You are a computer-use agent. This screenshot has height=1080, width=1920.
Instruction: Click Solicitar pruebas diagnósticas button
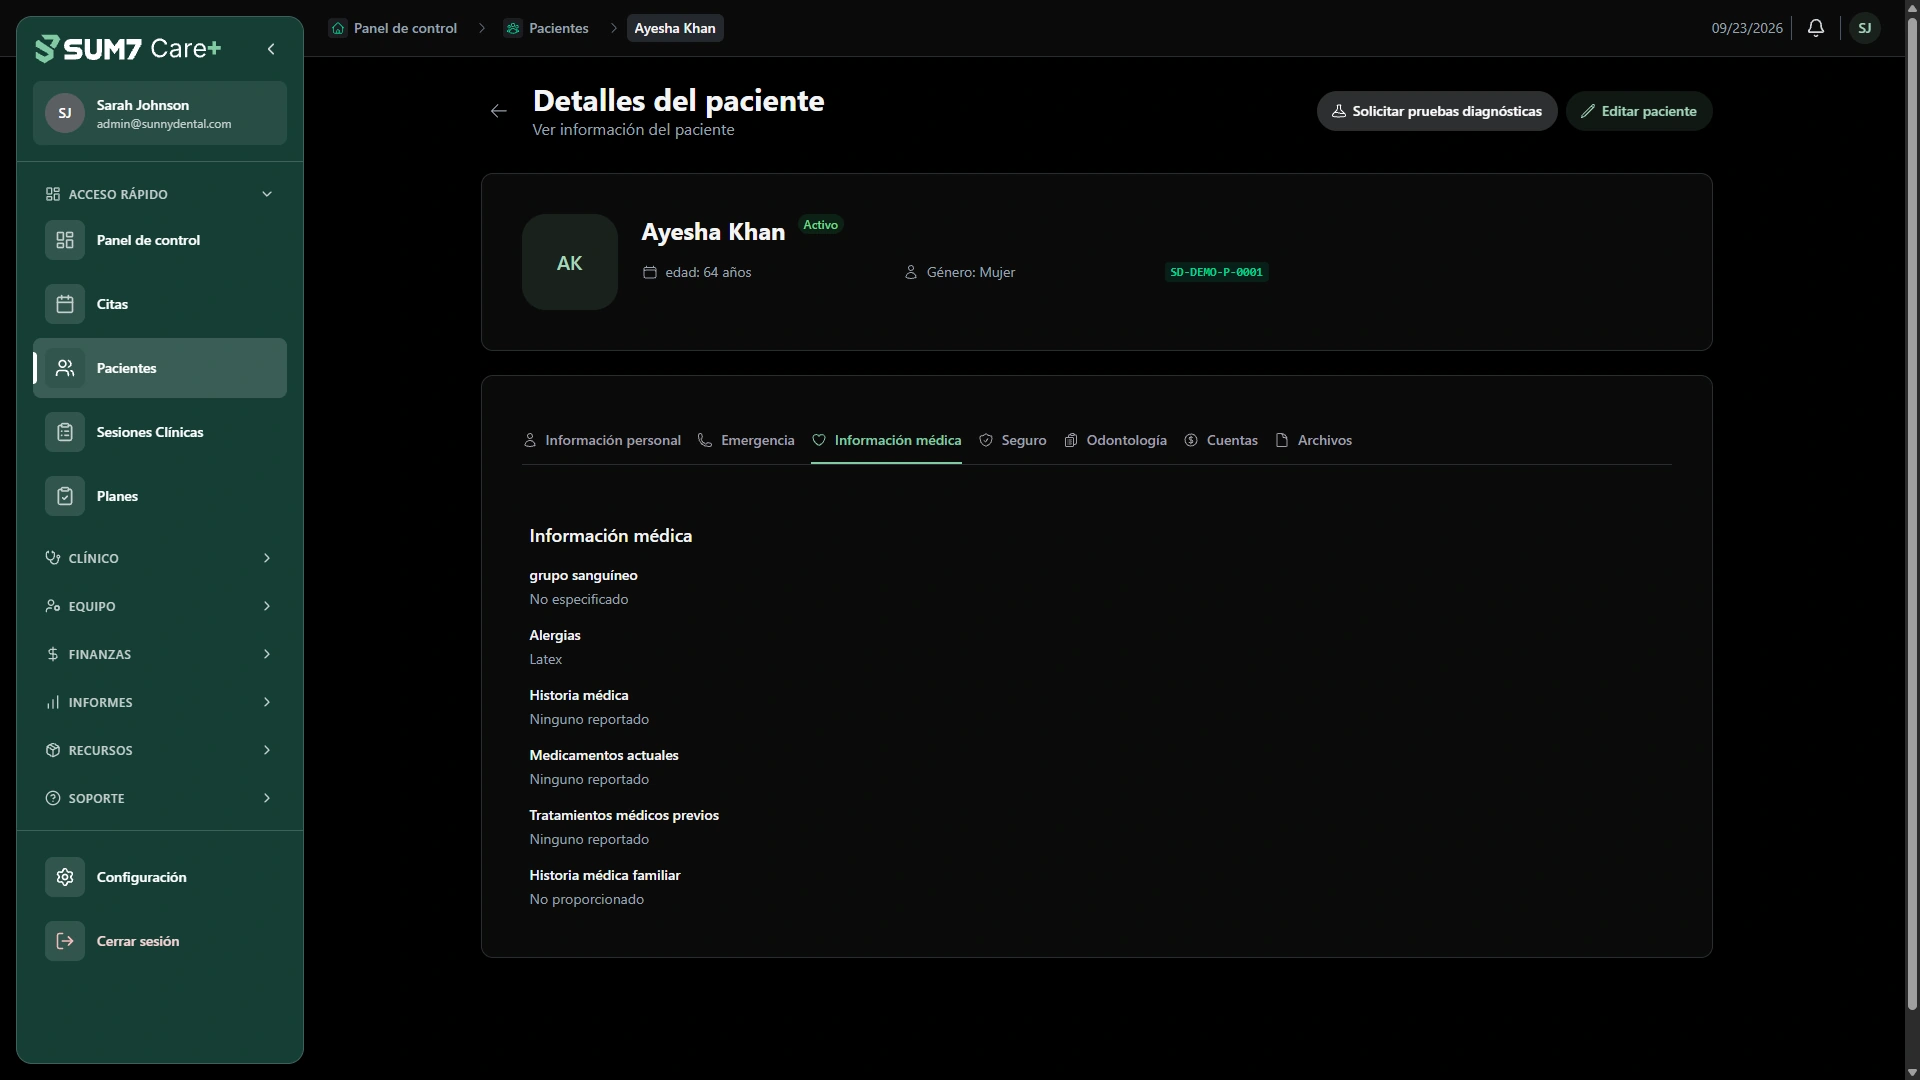1437,111
